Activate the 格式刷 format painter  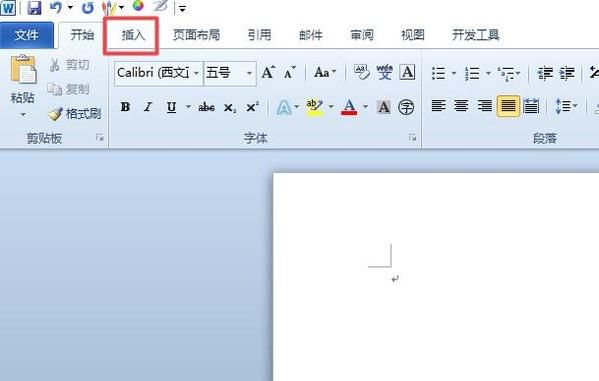pos(75,114)
